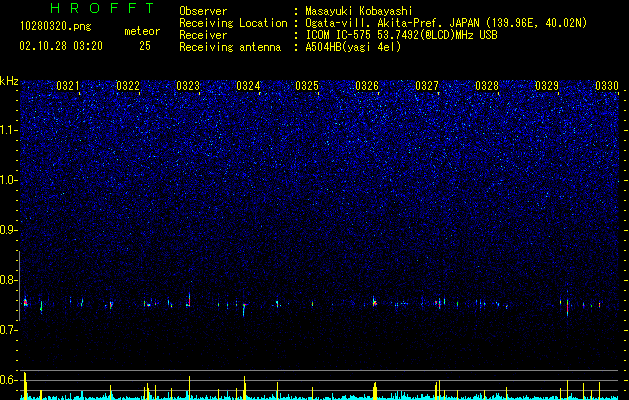Click the meteor label
Screen dimensions: 629x400
(x=142, y=31)
